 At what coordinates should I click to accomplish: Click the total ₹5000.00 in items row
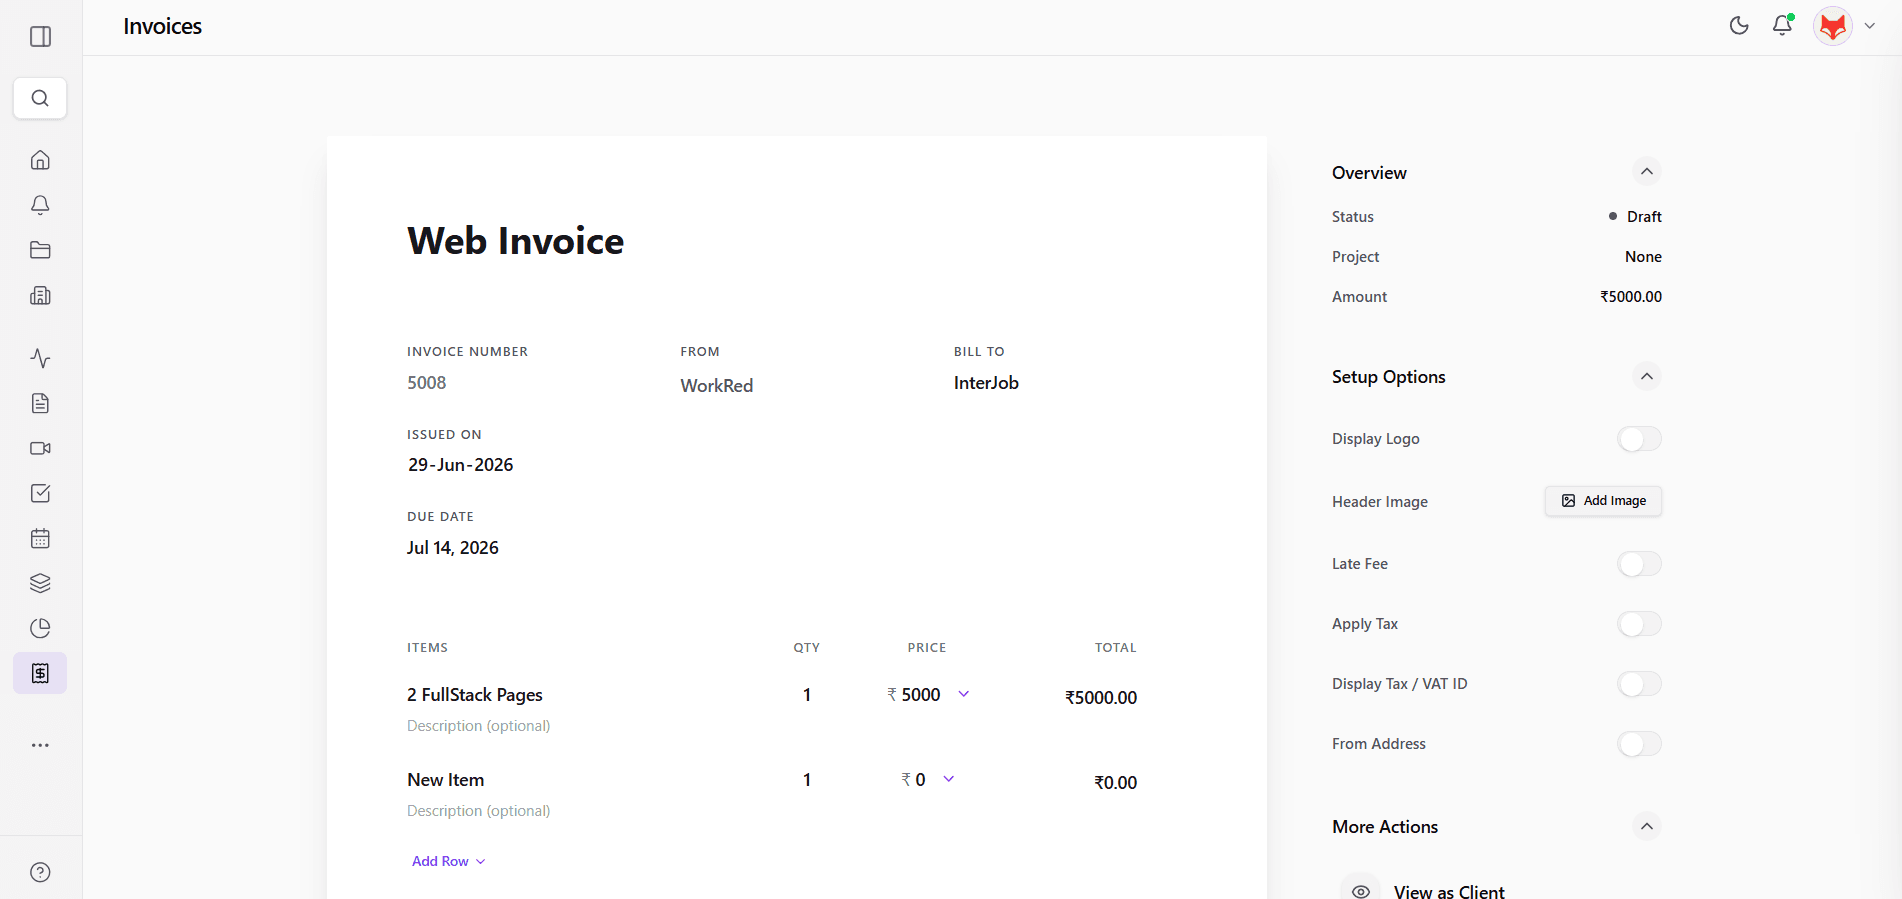(1101, 698)
